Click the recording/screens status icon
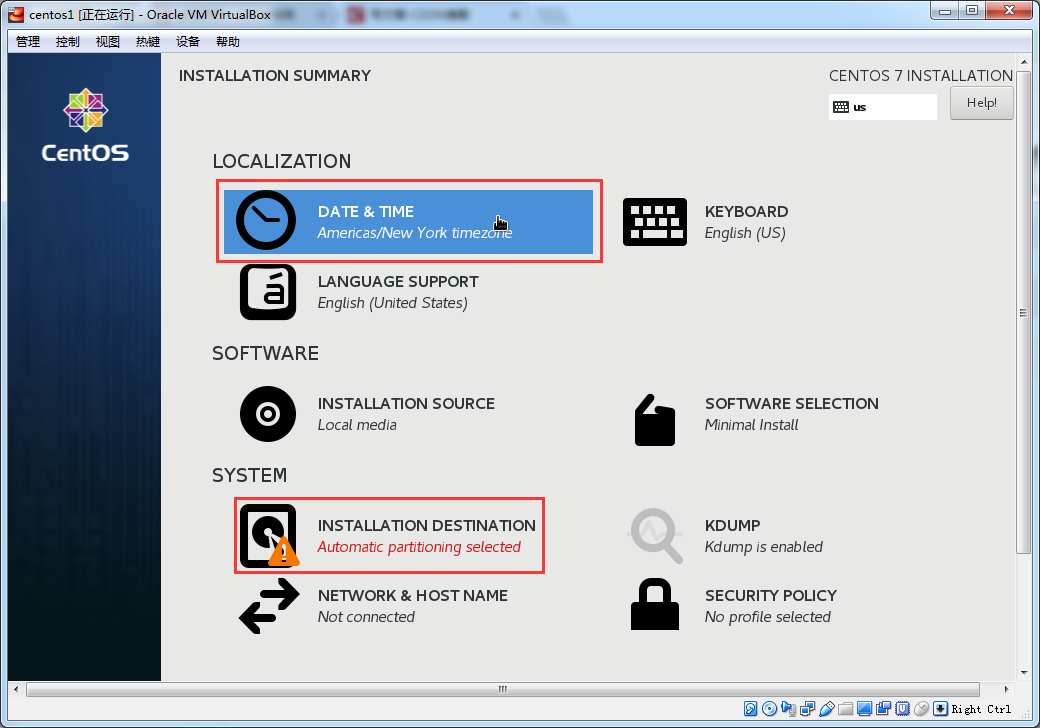Viewport: 1040px width, 728px height. click(883, 709)
